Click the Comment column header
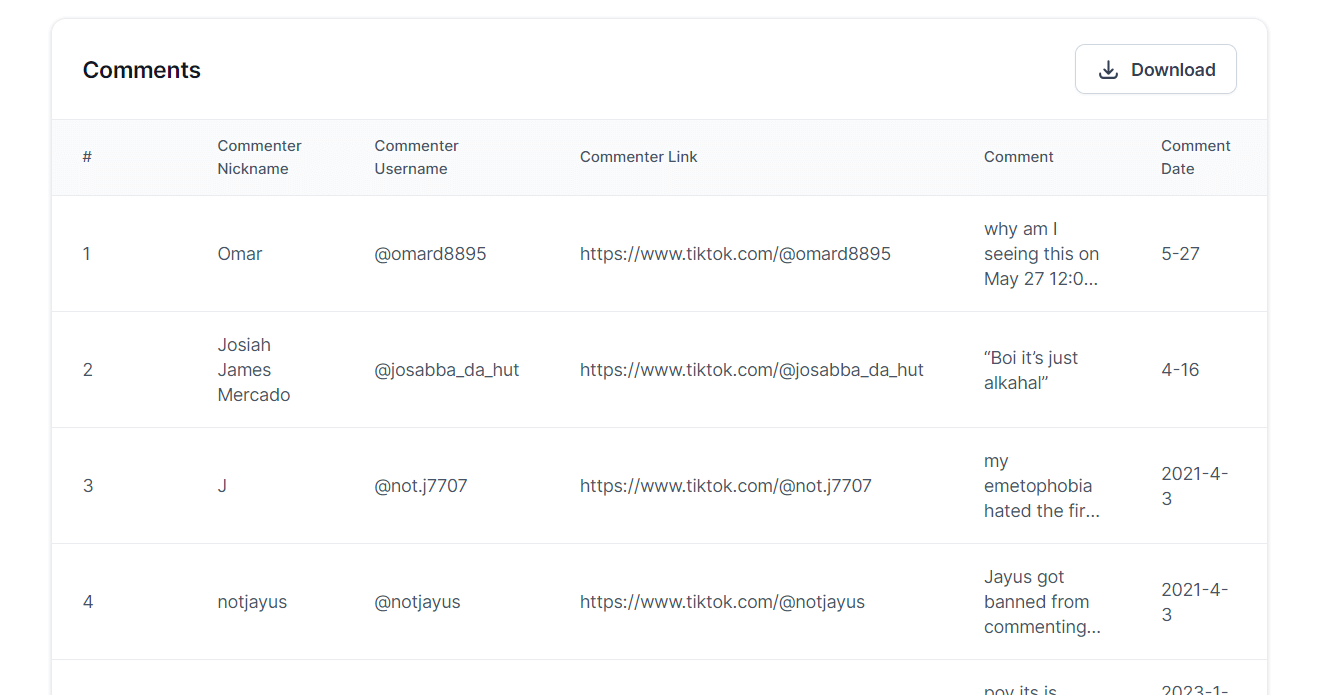 click(x=1018, y=157)
